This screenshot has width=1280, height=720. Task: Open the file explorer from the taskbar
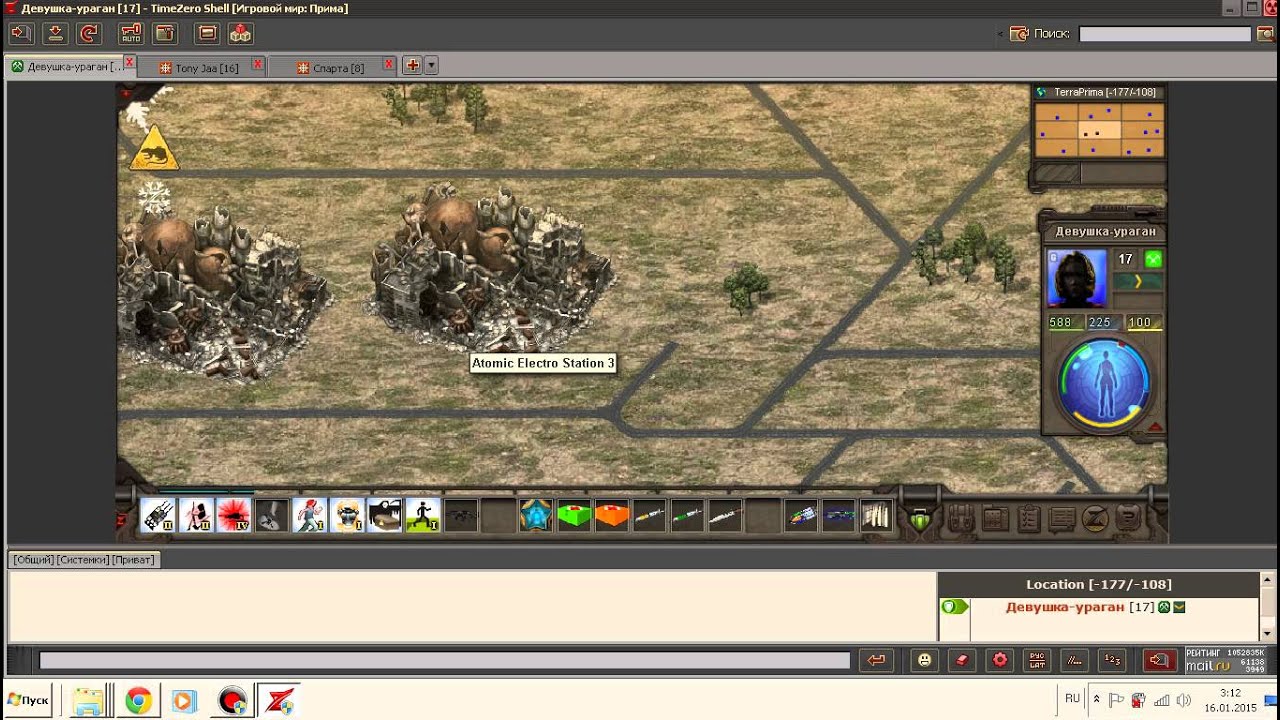88,701
